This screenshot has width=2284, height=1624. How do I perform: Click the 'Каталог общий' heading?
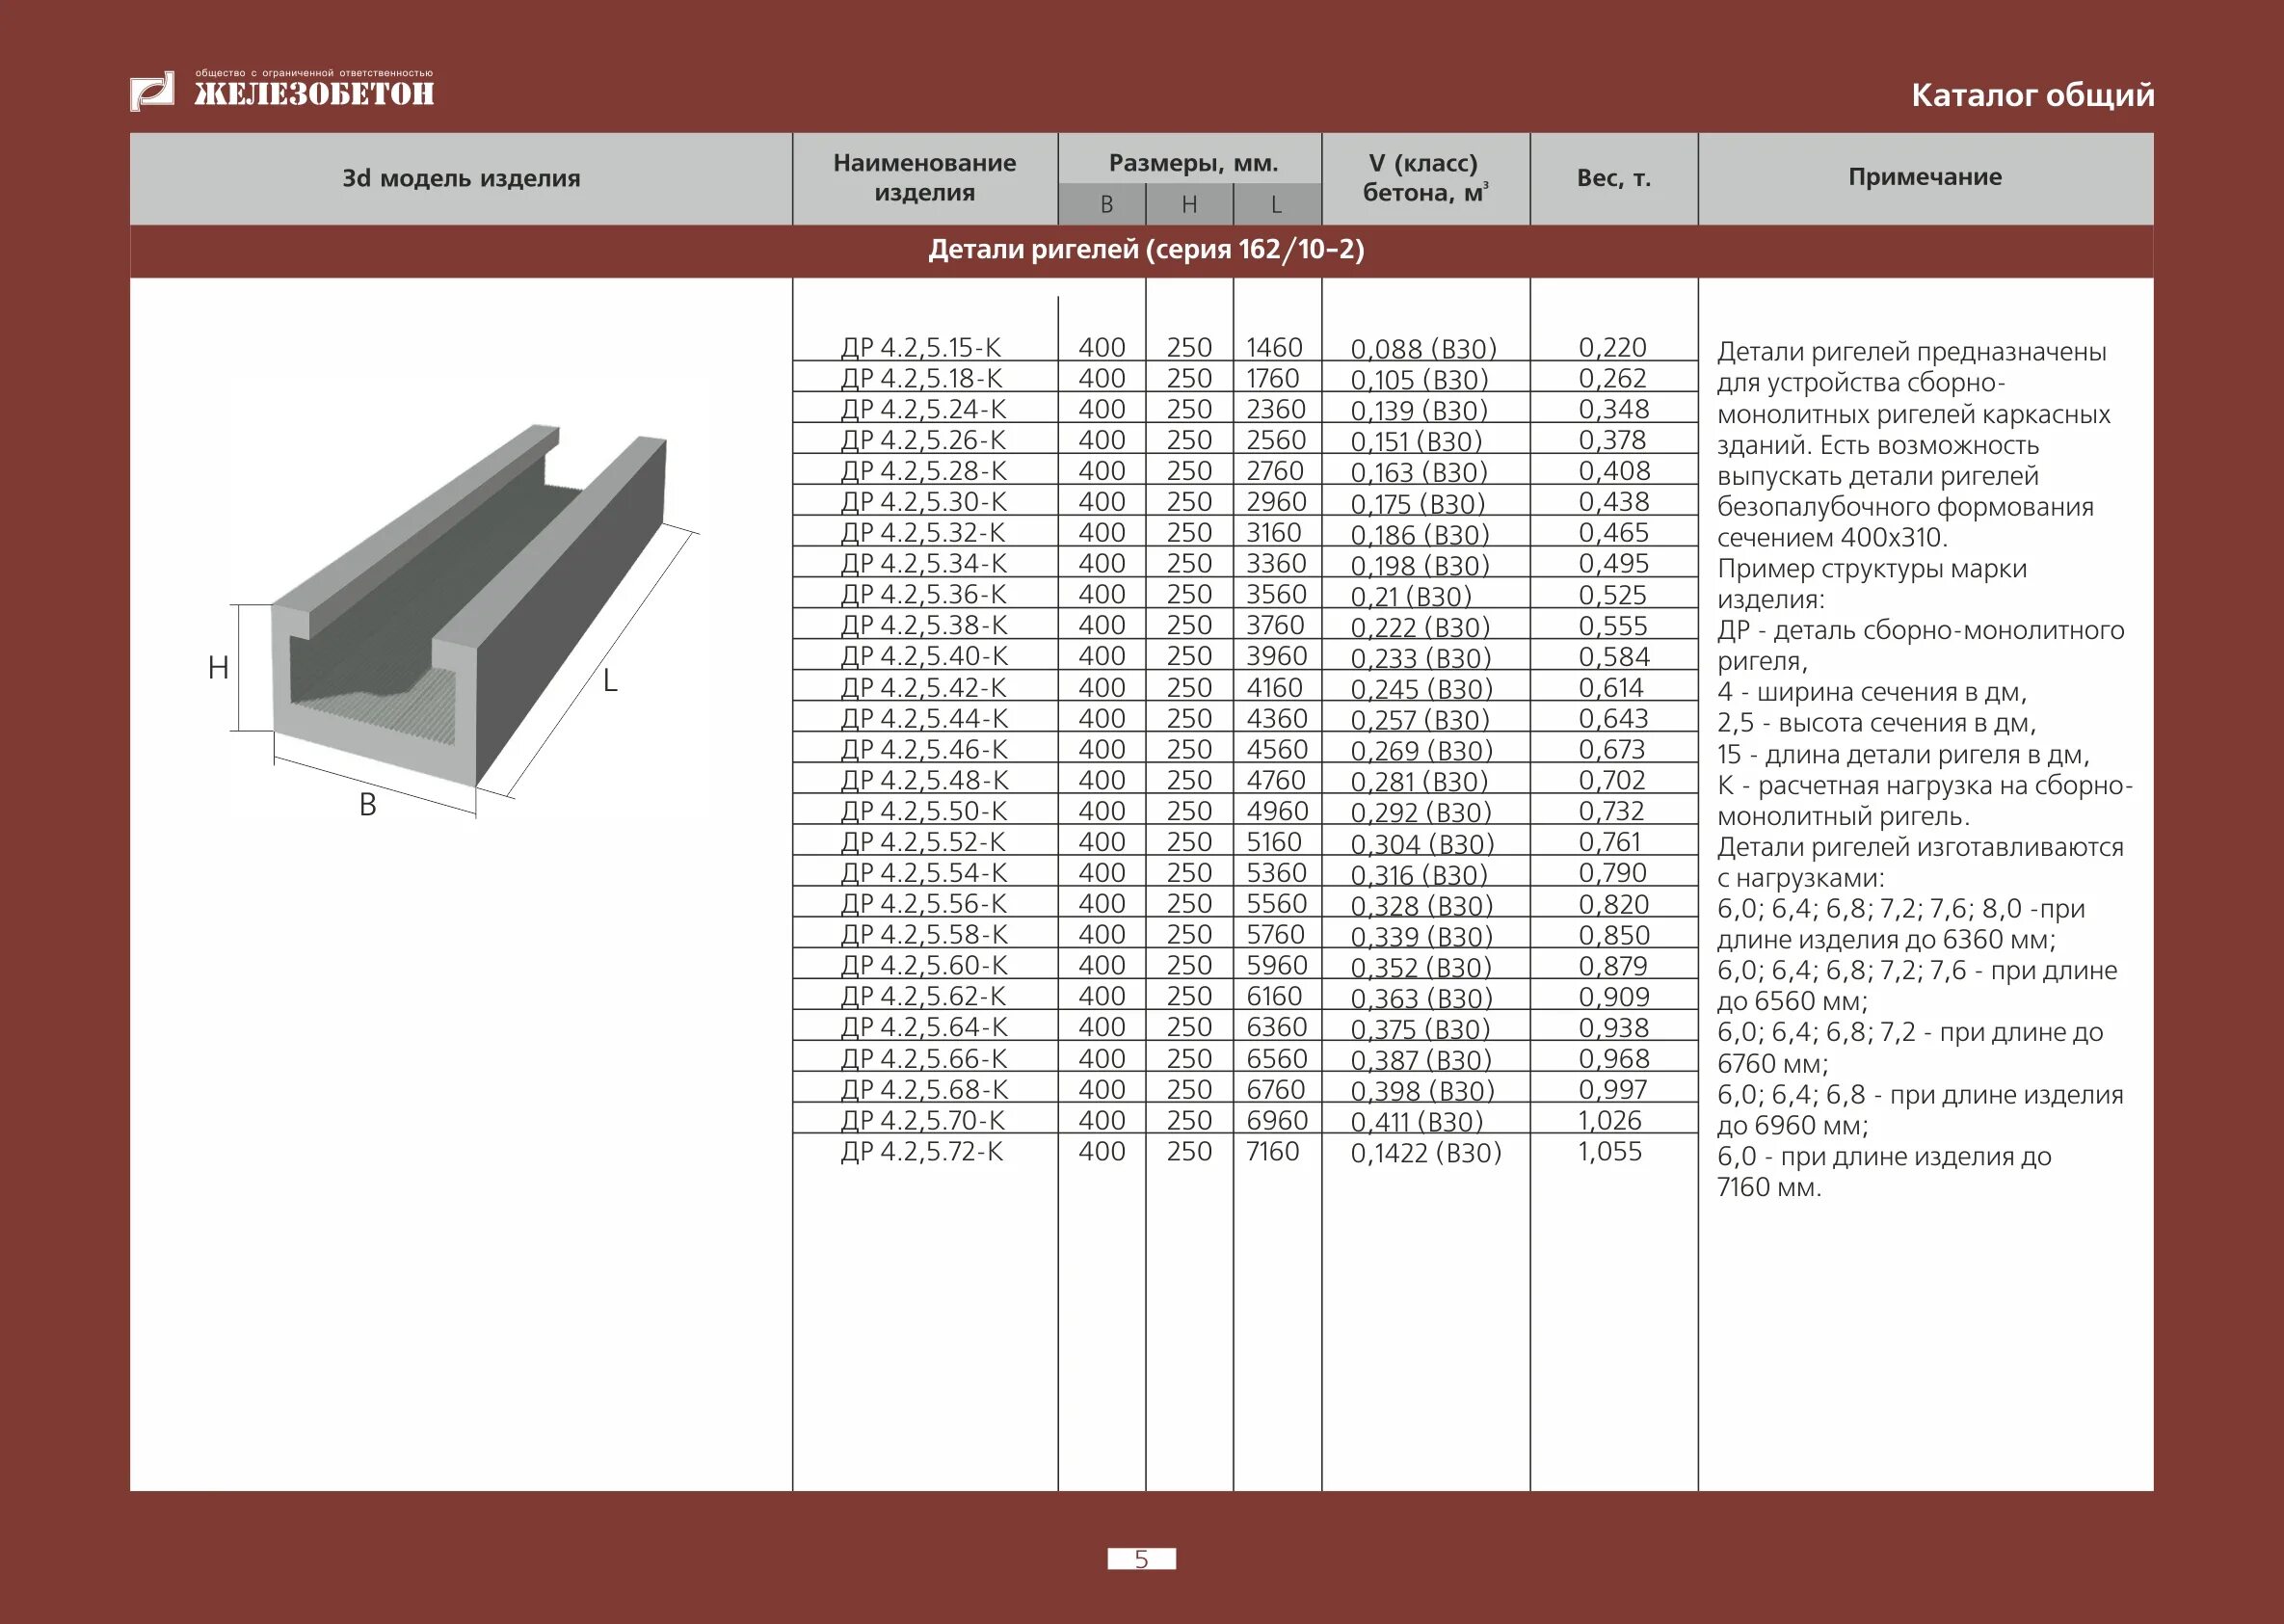pos(2033,95)
